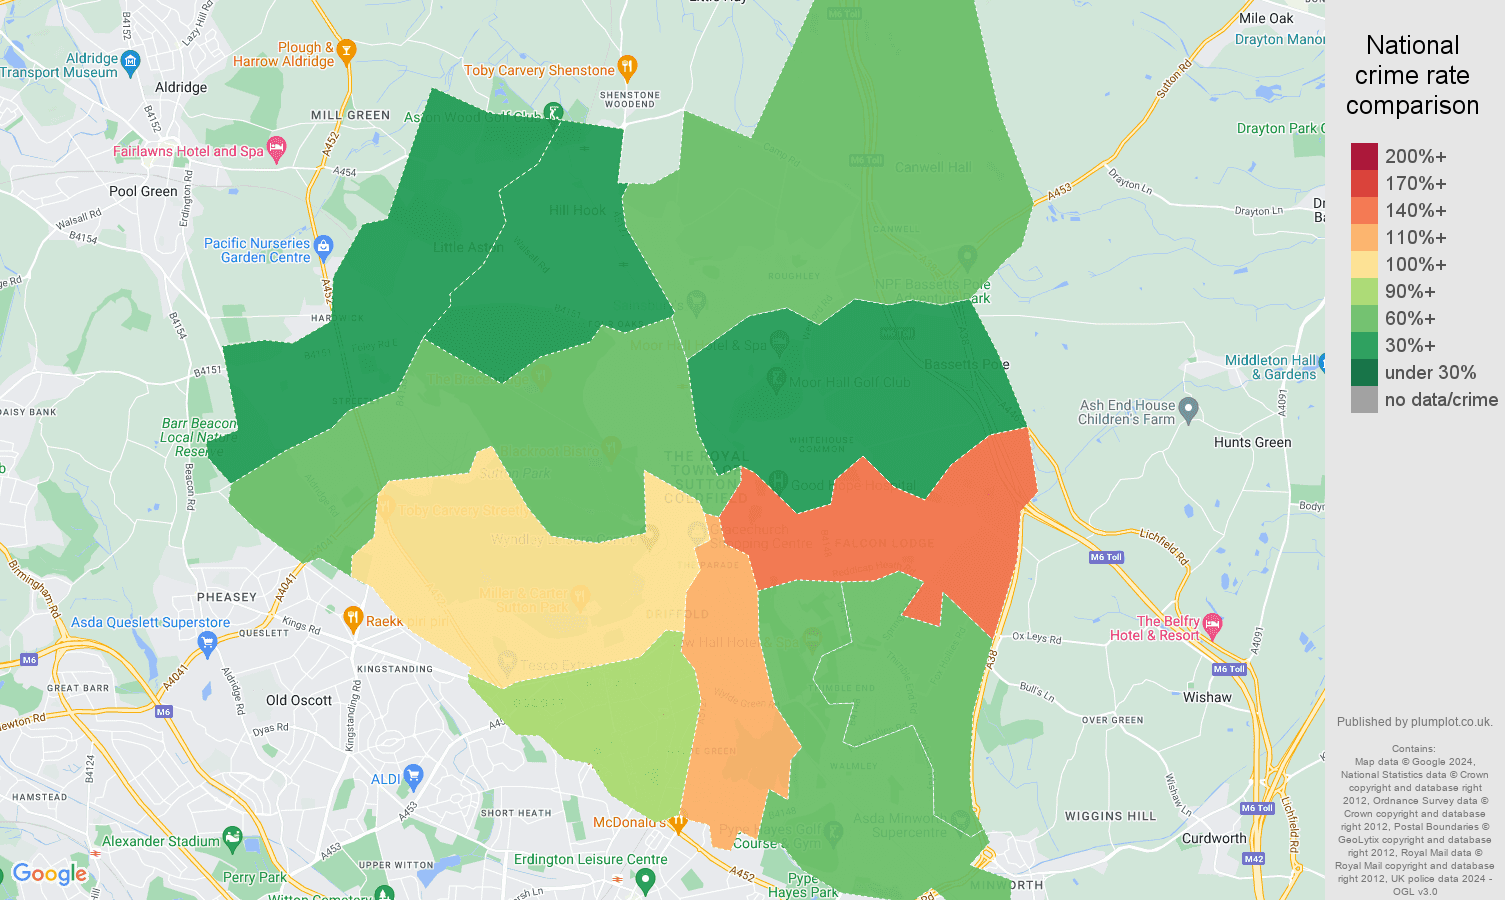Click the National crime rate comparison title
The width and height of the screenshot is (1505, 900).
1412,75
